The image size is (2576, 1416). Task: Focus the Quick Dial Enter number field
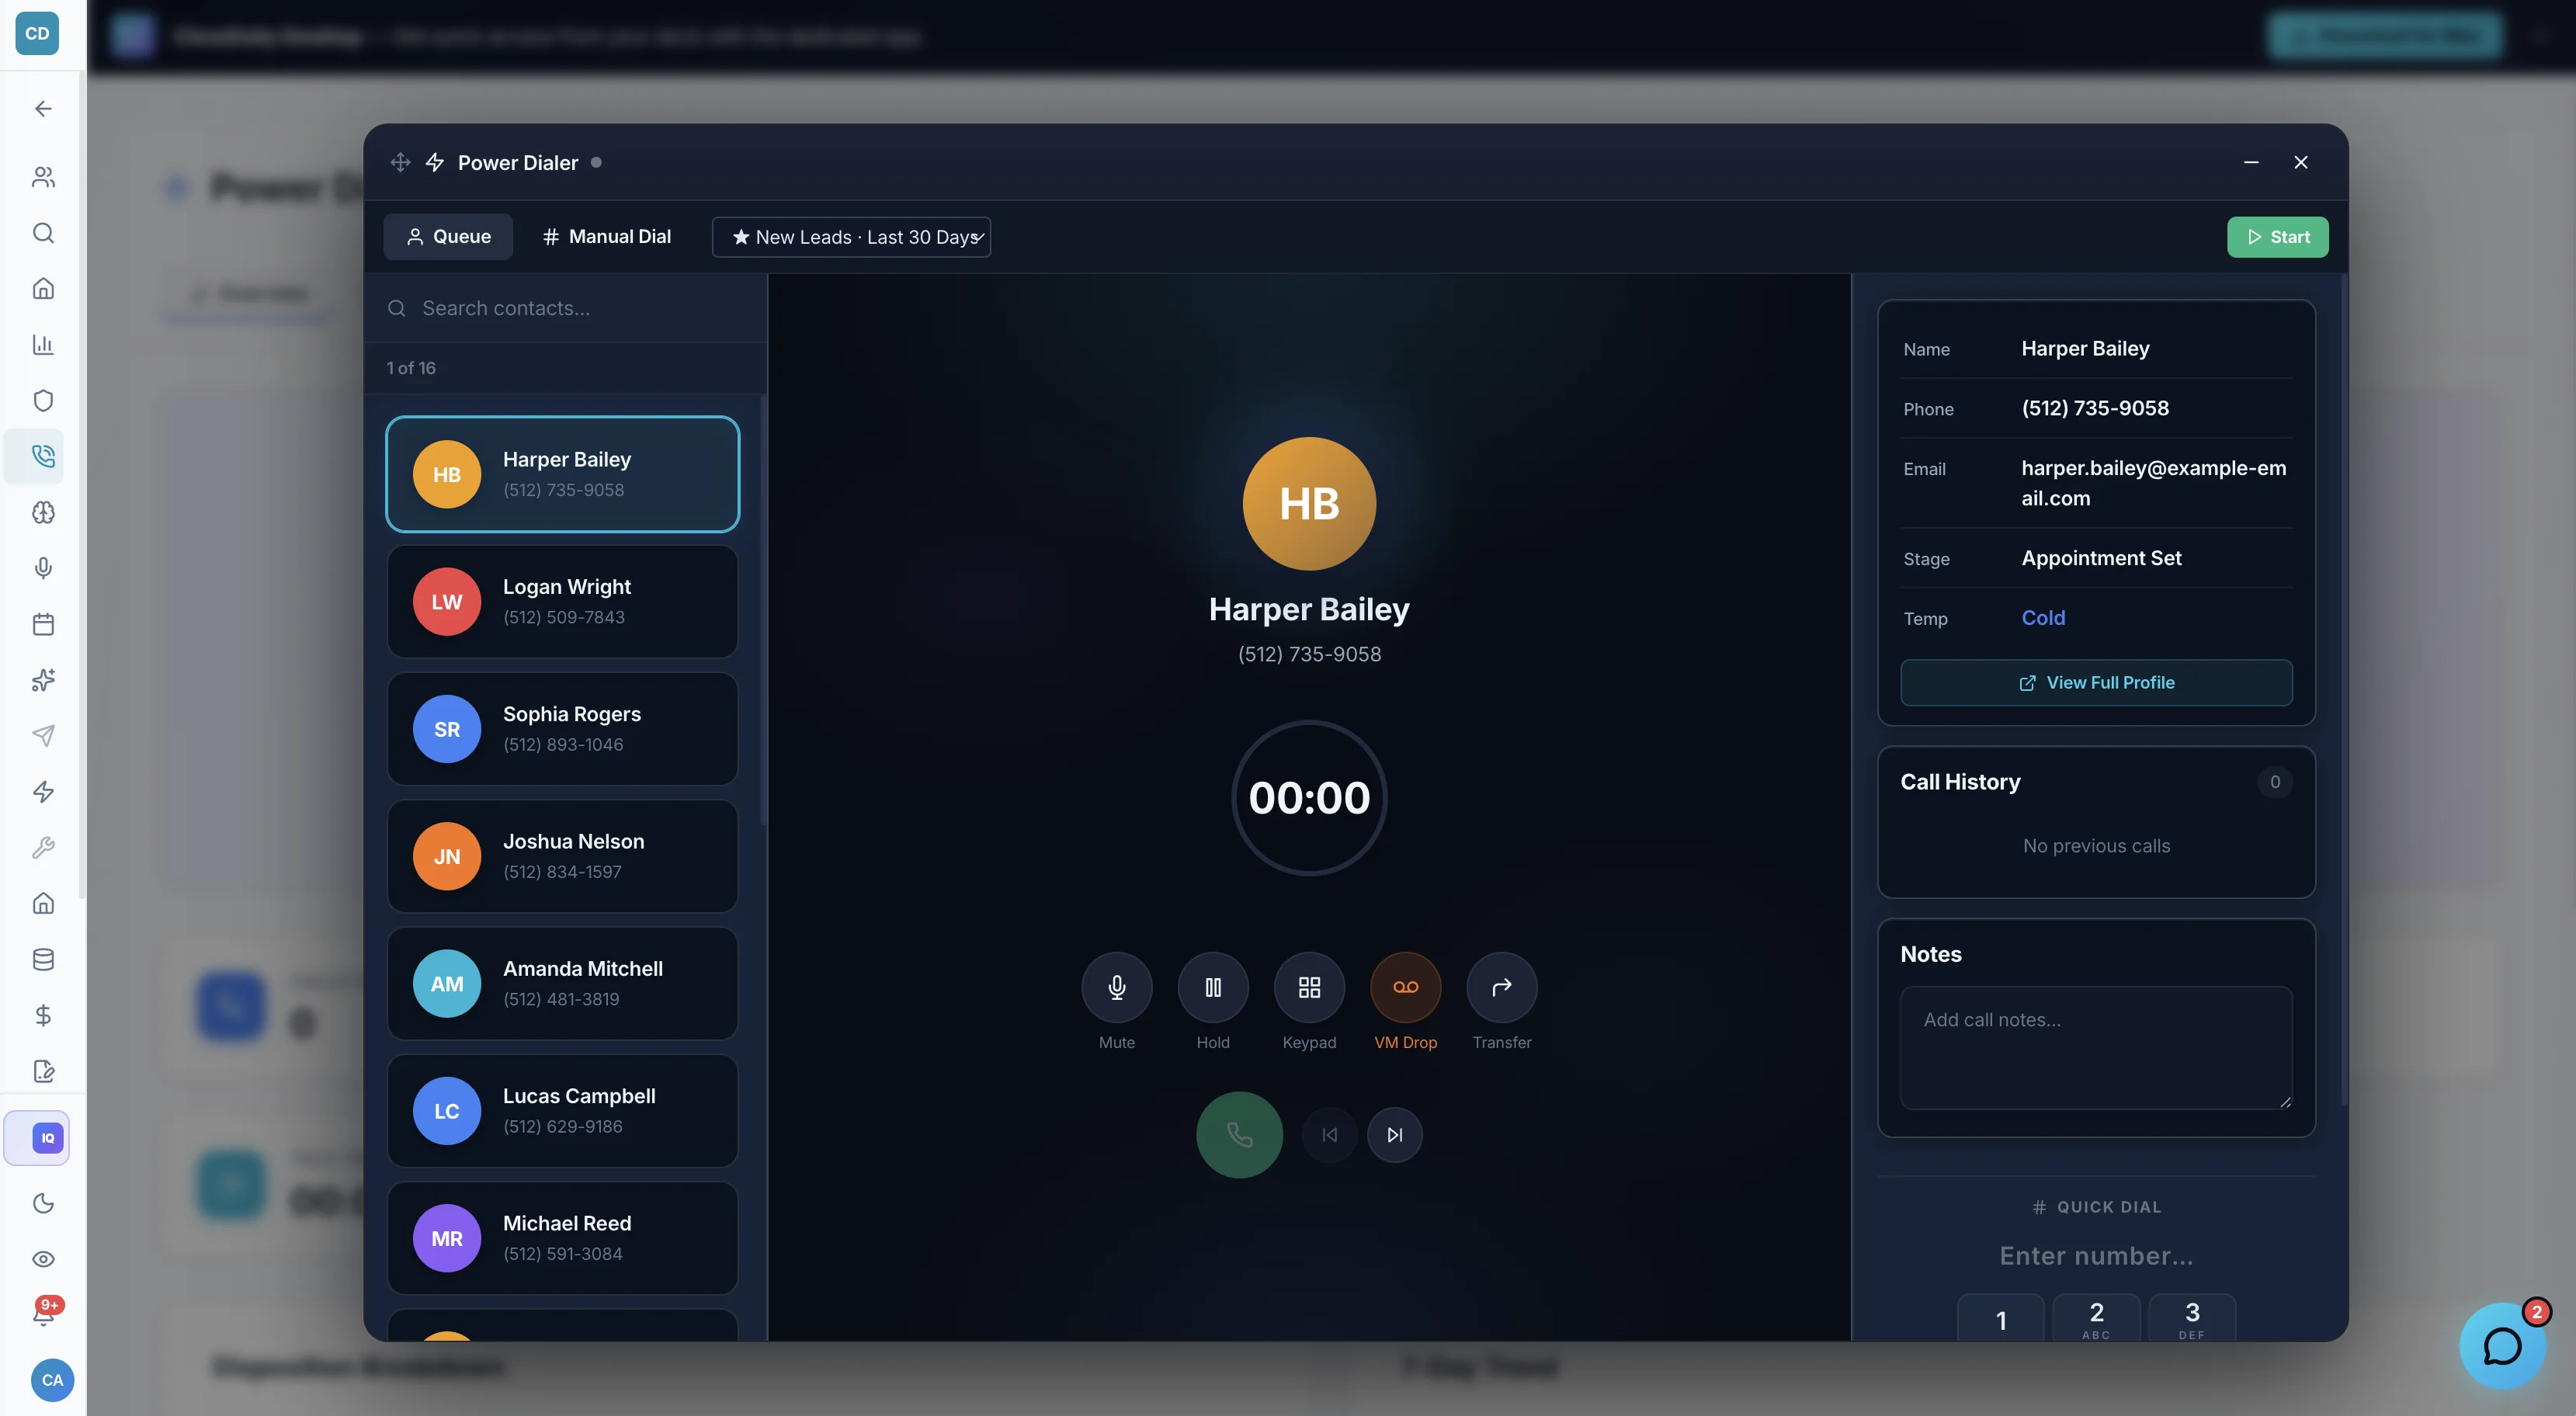[x=2096, y=1256]
